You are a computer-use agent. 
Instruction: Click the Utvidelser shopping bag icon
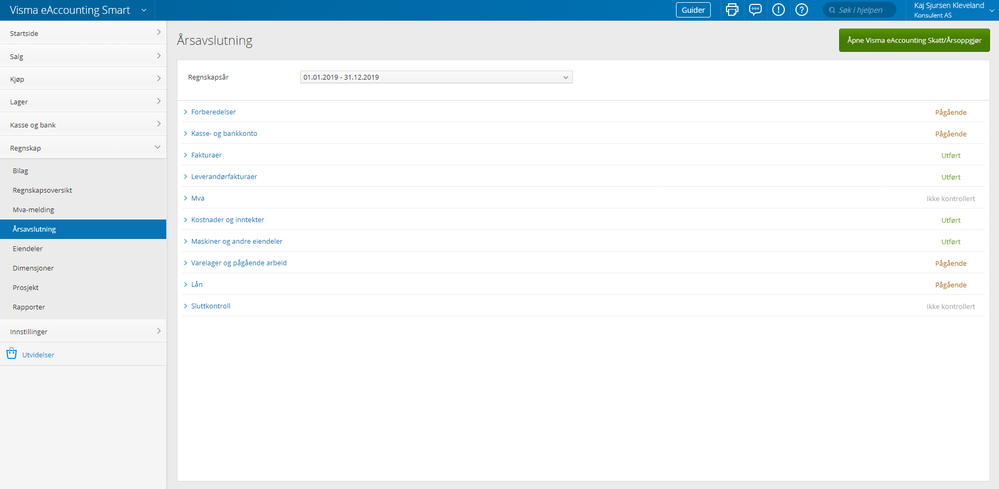pos(11,354)
